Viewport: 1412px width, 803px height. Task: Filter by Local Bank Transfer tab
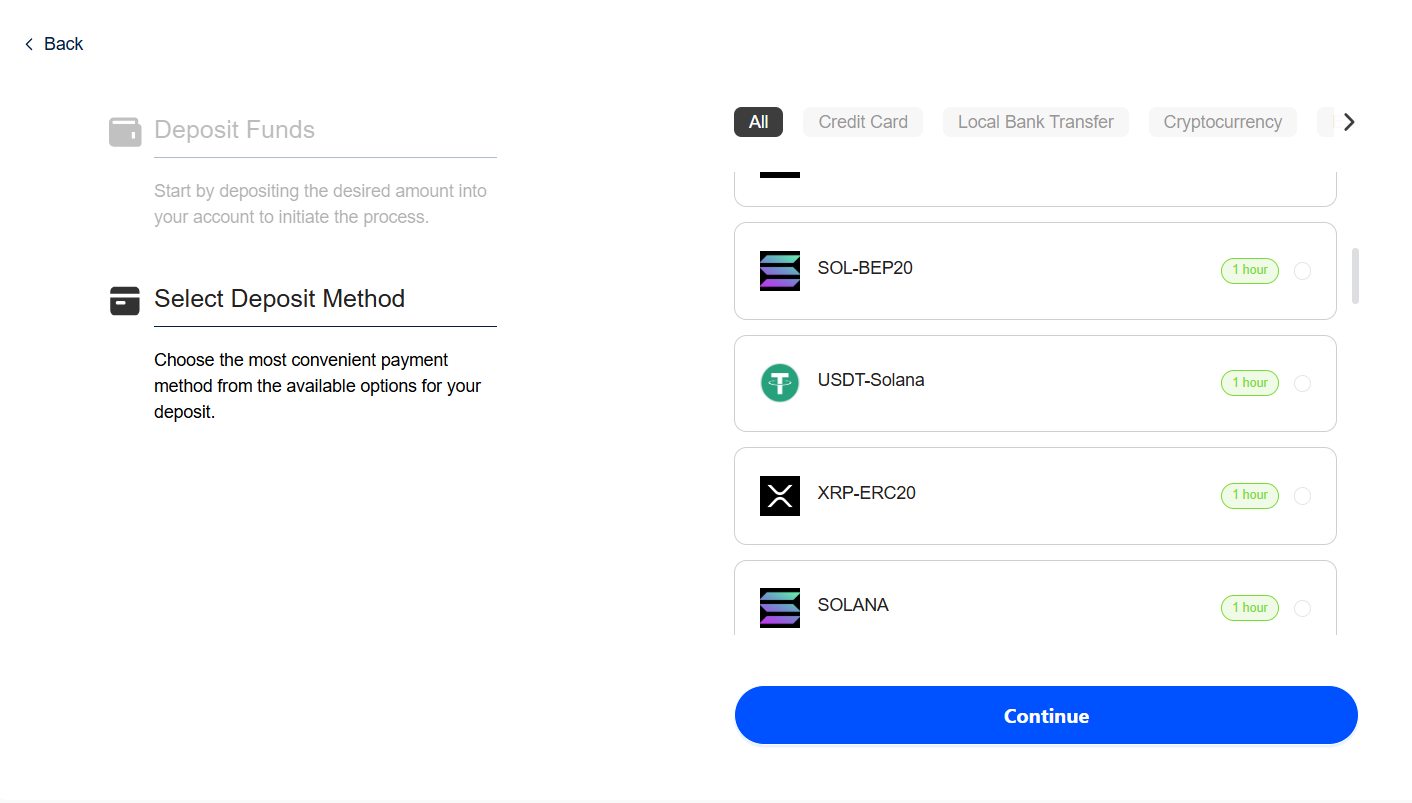[x=1035, y=122]
